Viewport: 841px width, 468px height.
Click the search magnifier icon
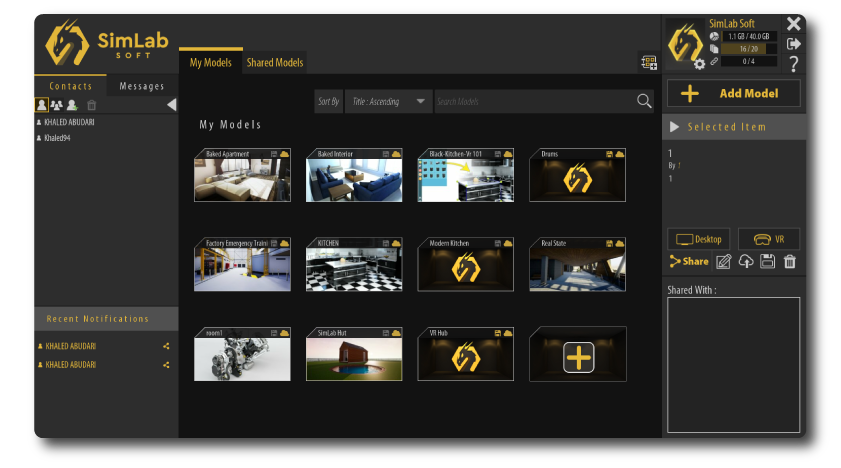pyautogui.click(x=644, y=101)
